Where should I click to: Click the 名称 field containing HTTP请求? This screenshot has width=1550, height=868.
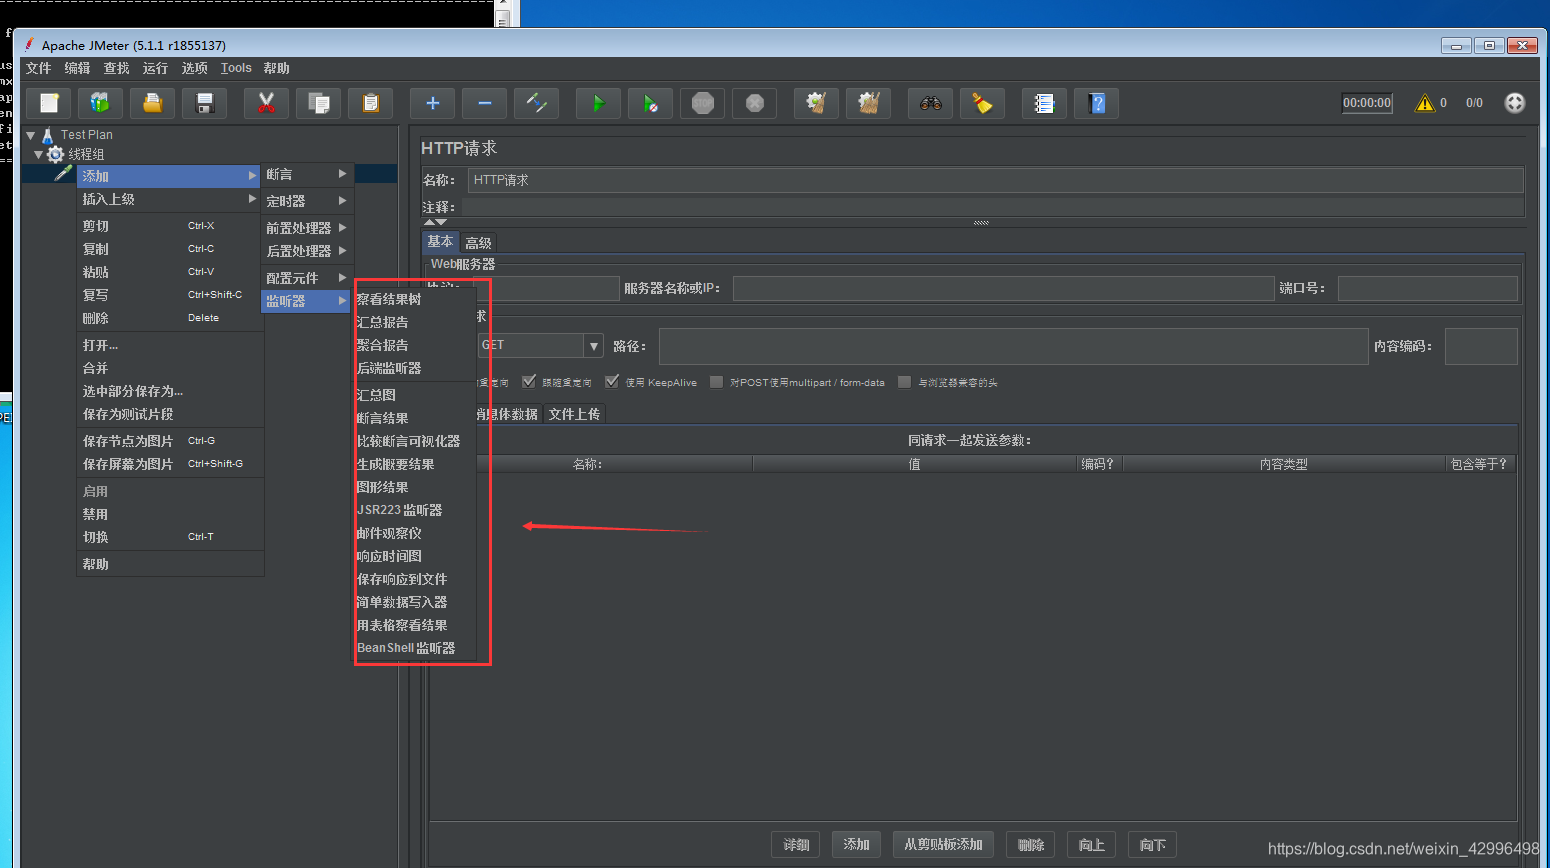click(996, 180)
